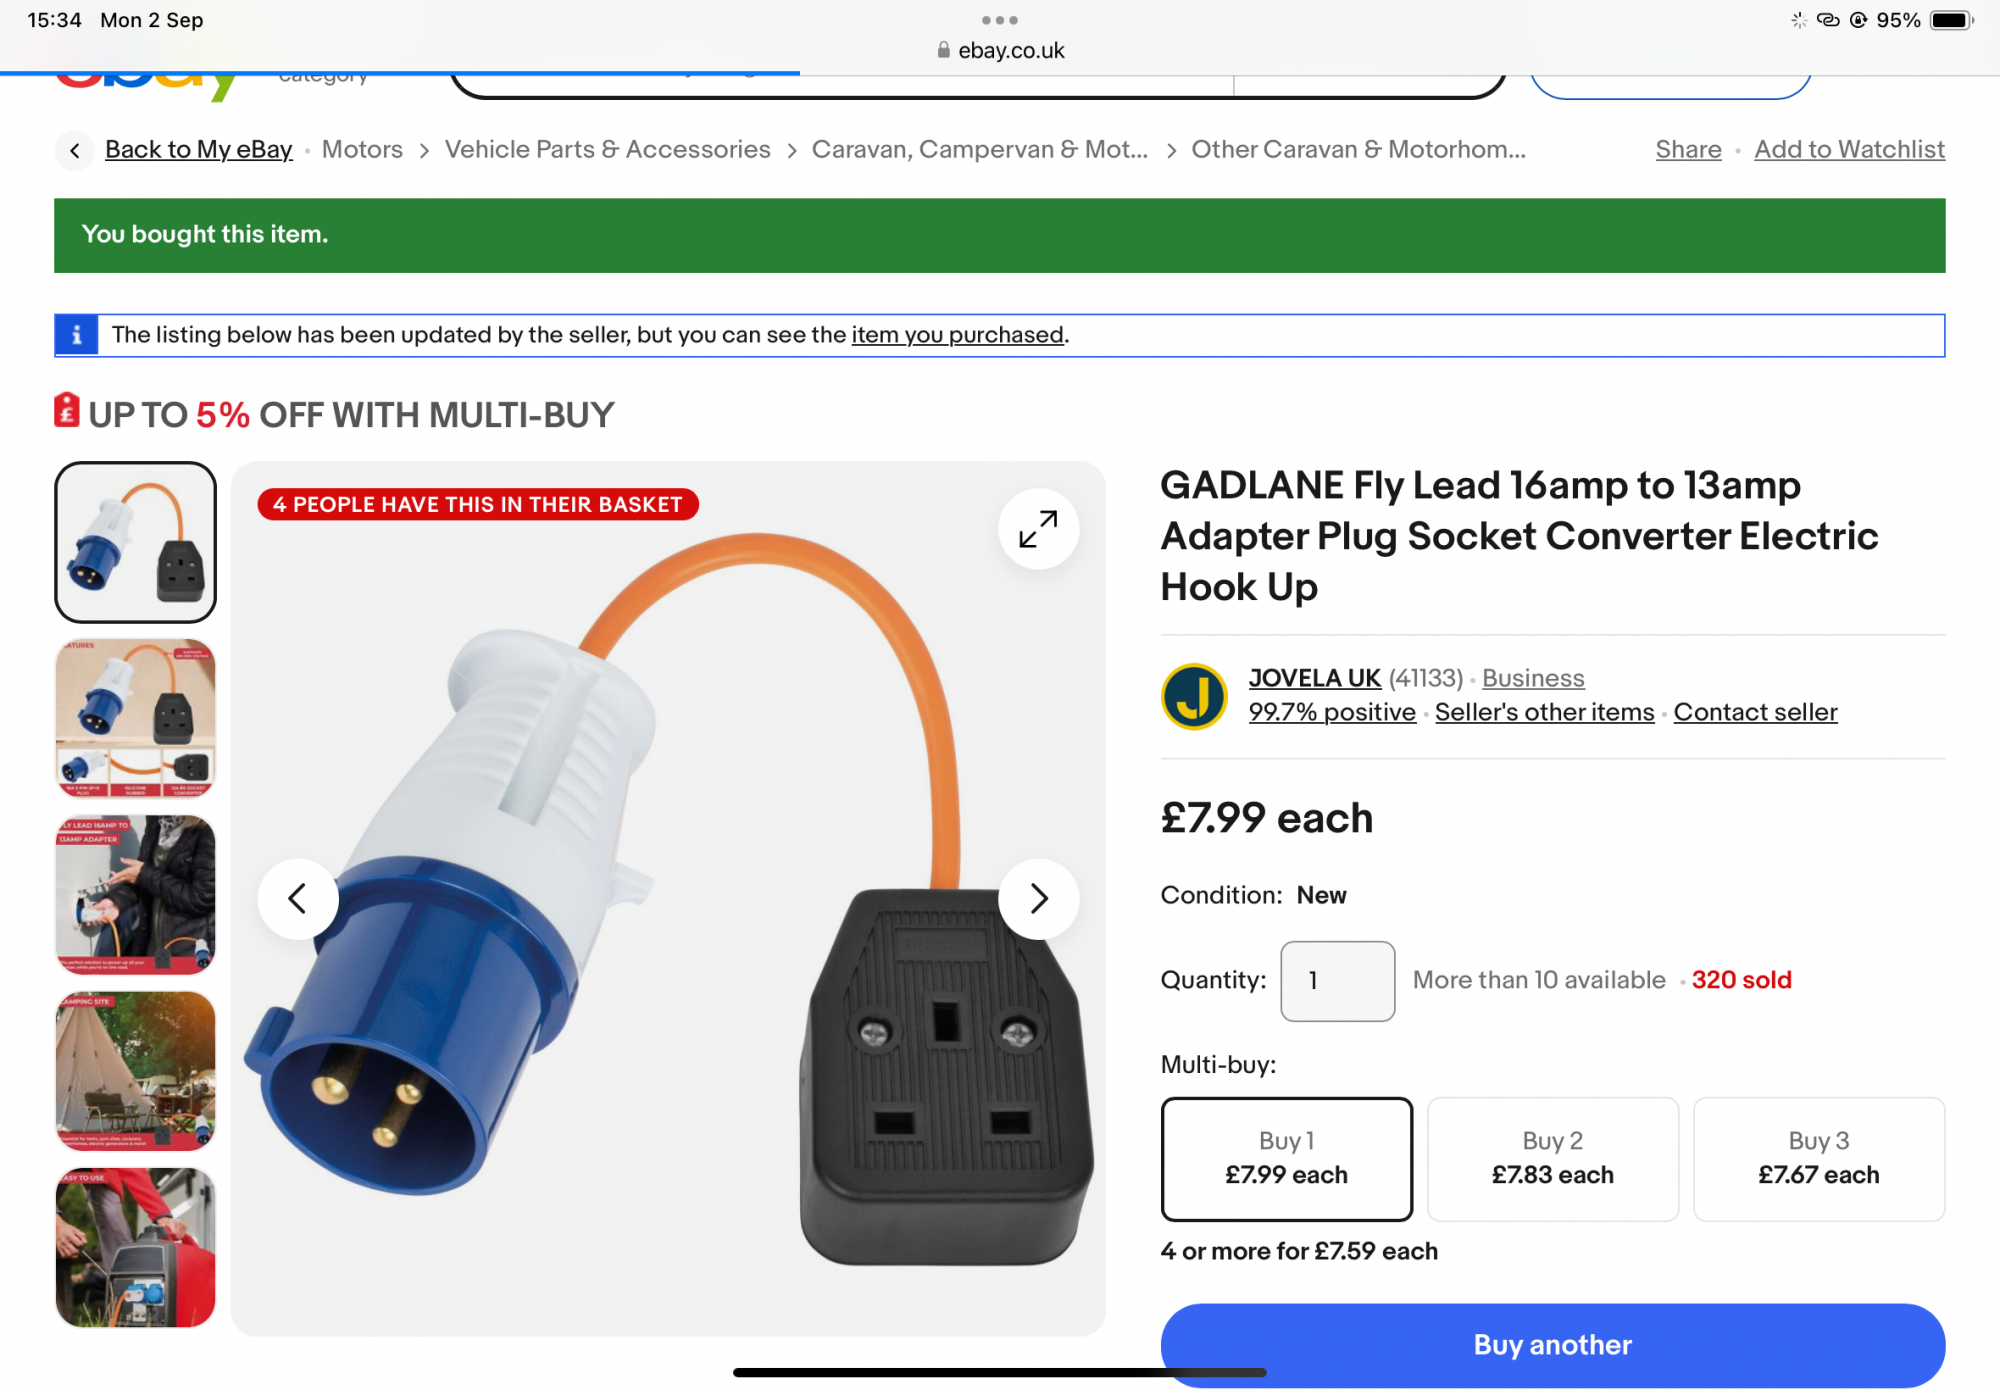Screen dimensions: 2000x1390
Task: Click the back chevron next to My eBay
Action: [x=75, y=150]
